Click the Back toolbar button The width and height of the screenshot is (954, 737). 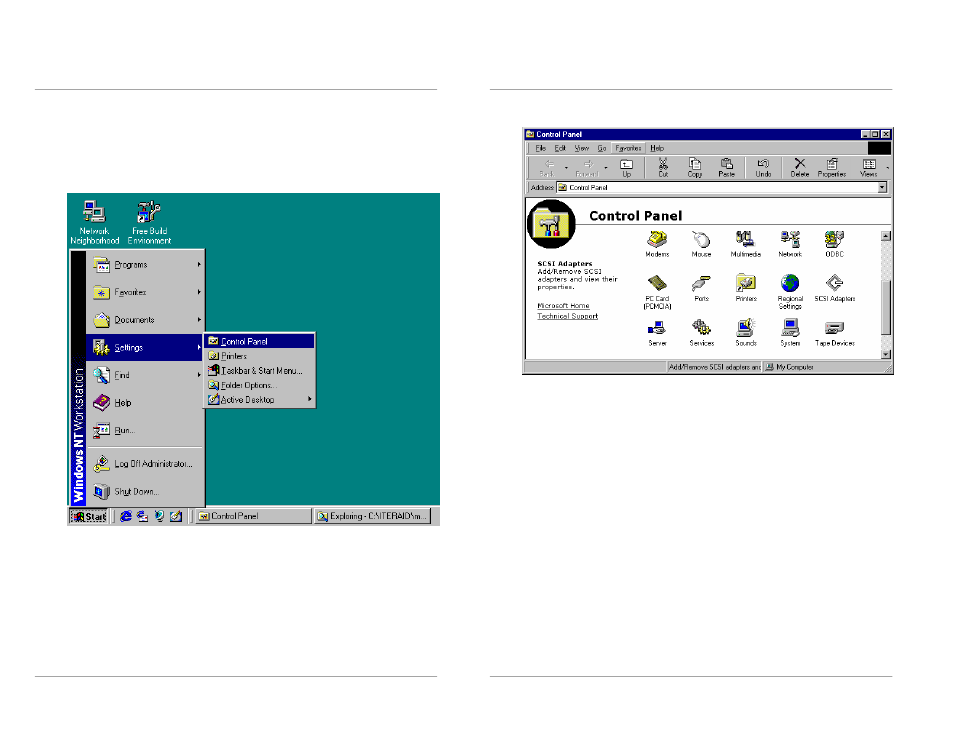548,168
